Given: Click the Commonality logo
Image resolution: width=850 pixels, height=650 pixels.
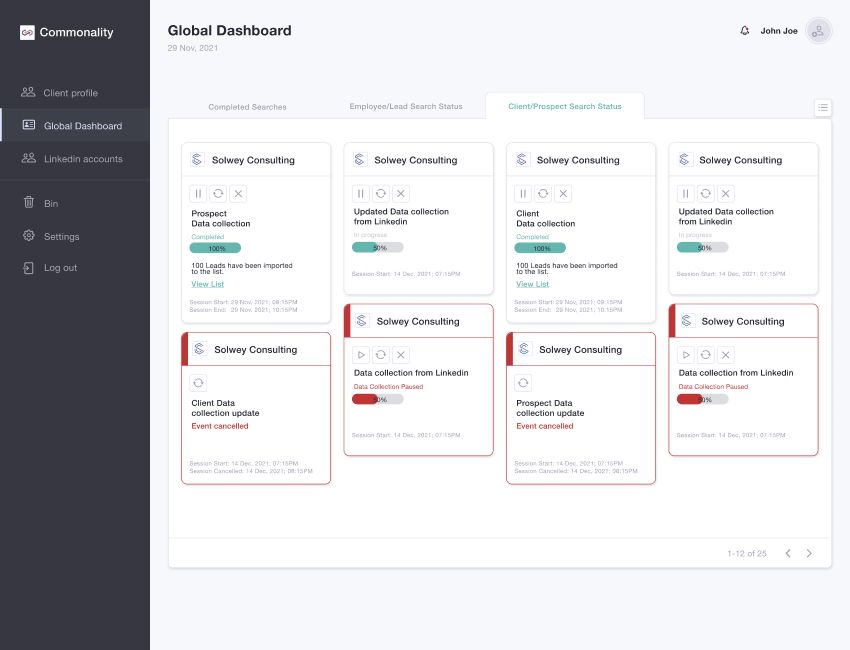Looking at the screenshot, I should point(67,33).
